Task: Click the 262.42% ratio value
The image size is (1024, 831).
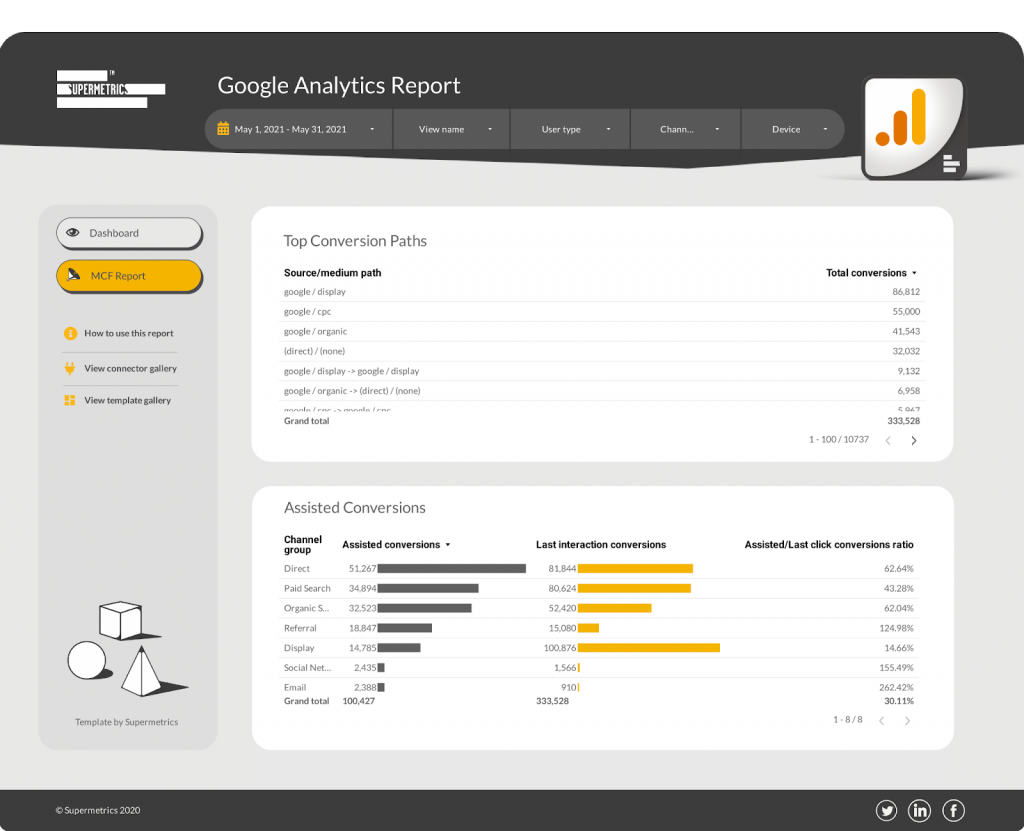Action: click(x=896, y=688)
